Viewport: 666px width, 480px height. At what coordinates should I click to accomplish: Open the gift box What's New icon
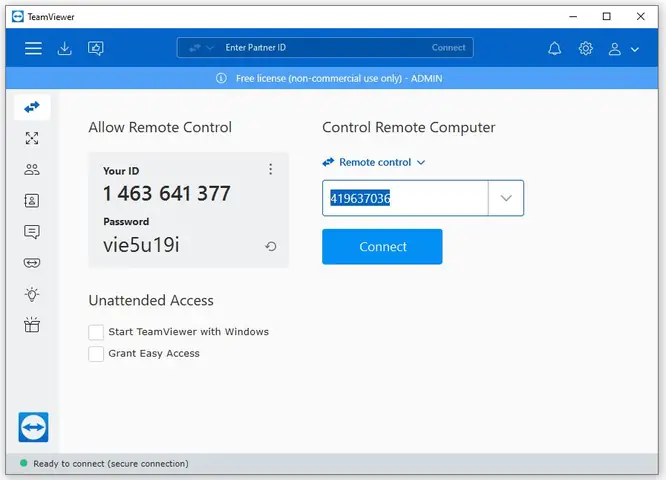pyautogui.click(x=32, y=325)
